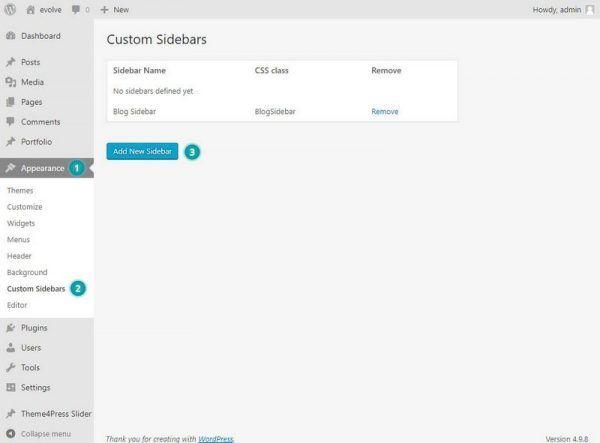Click the plus icon for New
The image size is (600, 443).
104,10
